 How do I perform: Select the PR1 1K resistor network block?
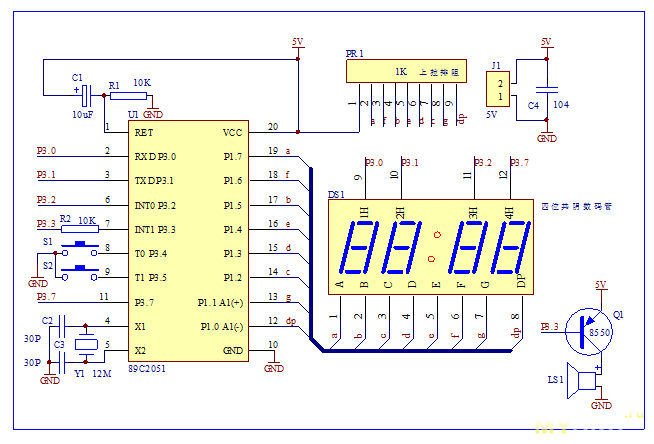406,71
